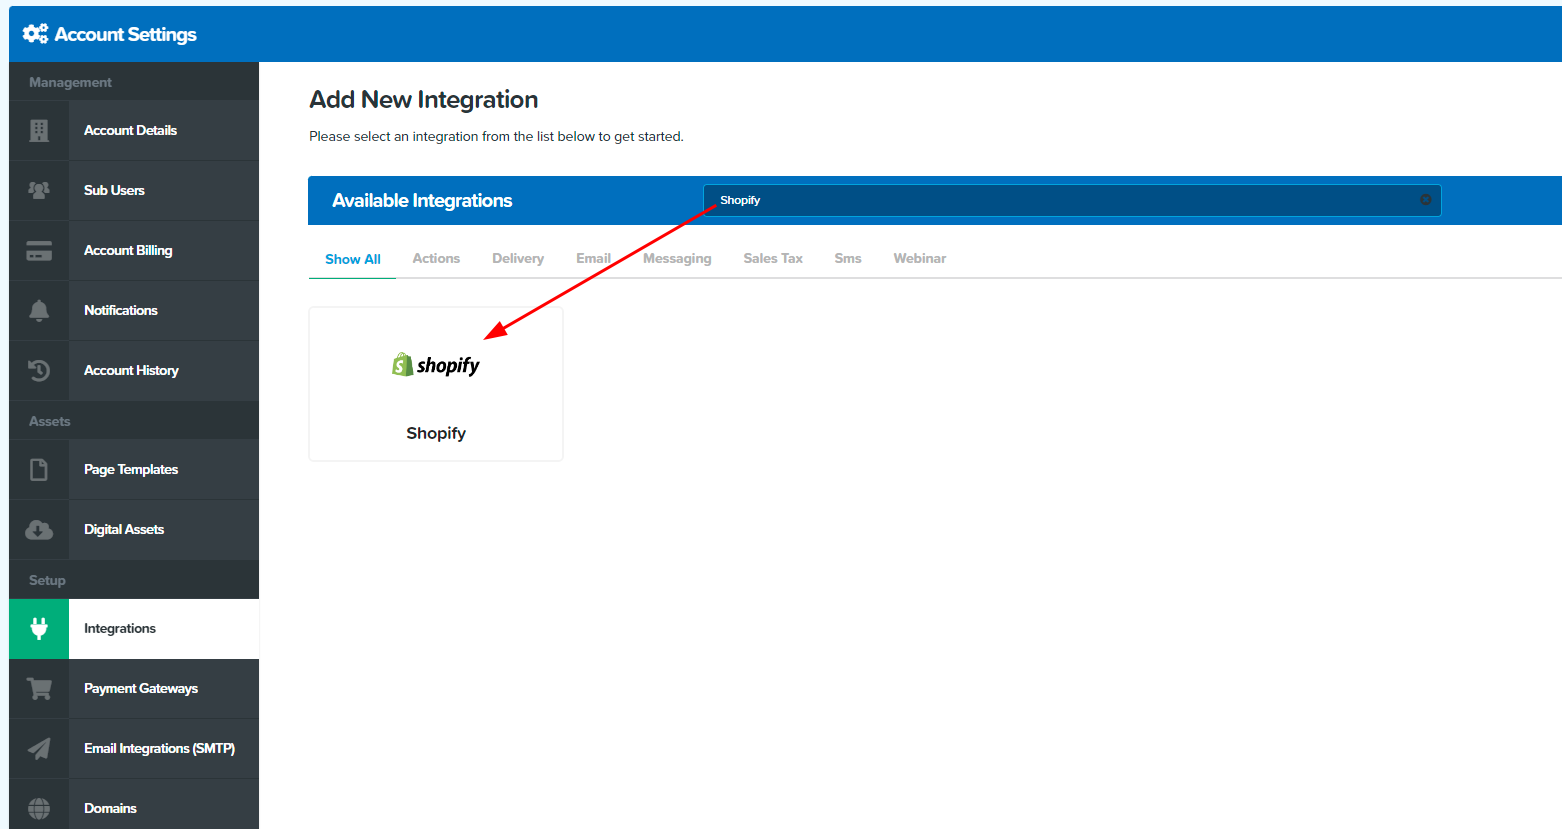The width and height of the screenshot is (1562, 829).
Task: Open Email Integrations (SMTP)
Action: point(134,748)
